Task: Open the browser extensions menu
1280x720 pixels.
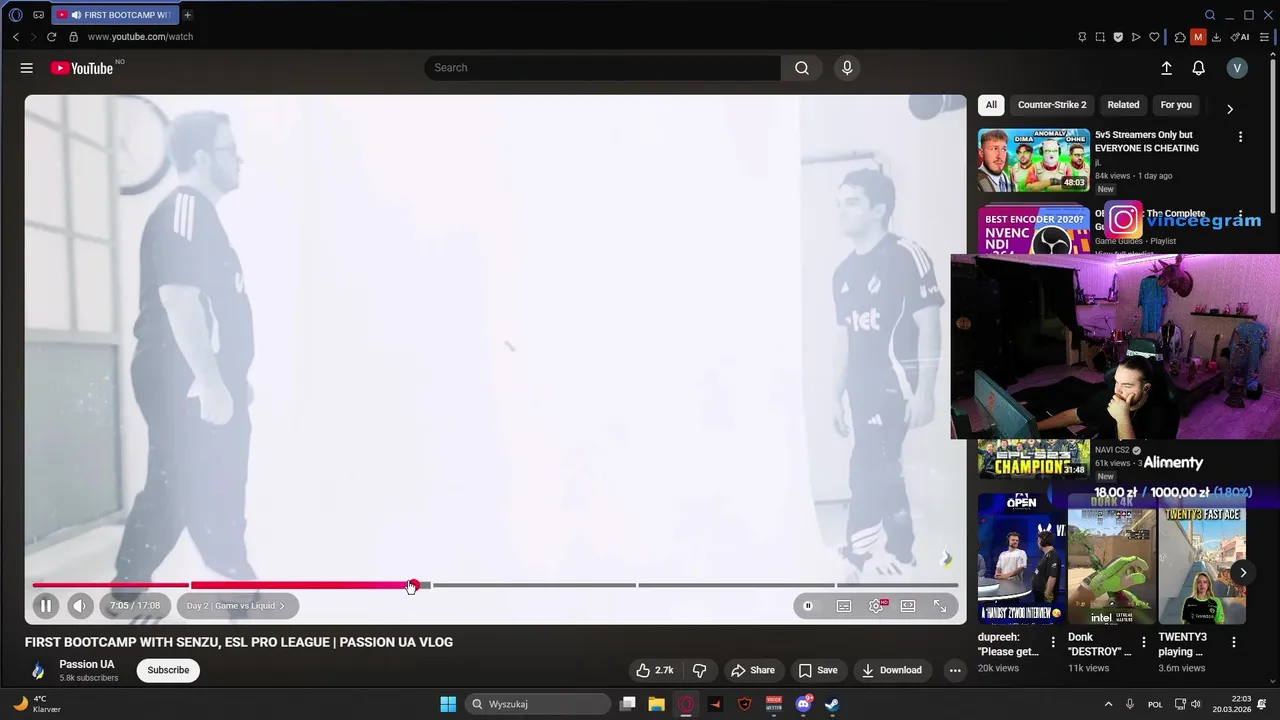Action: tap(1180, 37)
